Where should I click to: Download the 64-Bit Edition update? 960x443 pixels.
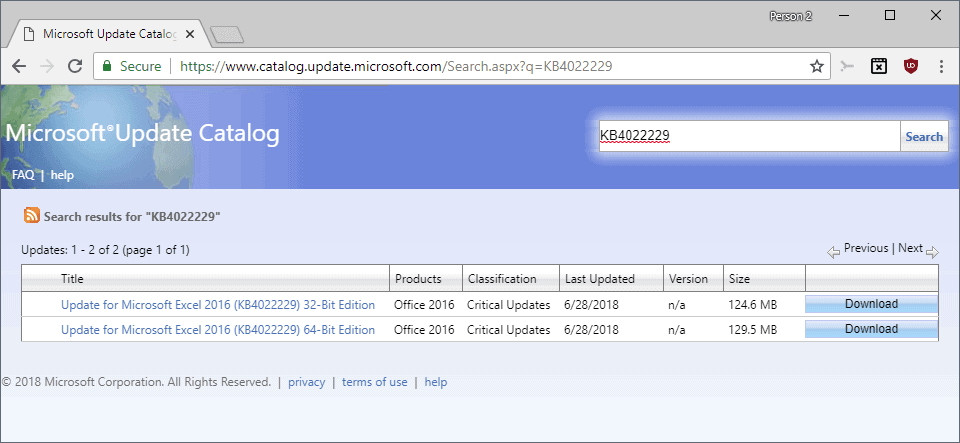871,329
